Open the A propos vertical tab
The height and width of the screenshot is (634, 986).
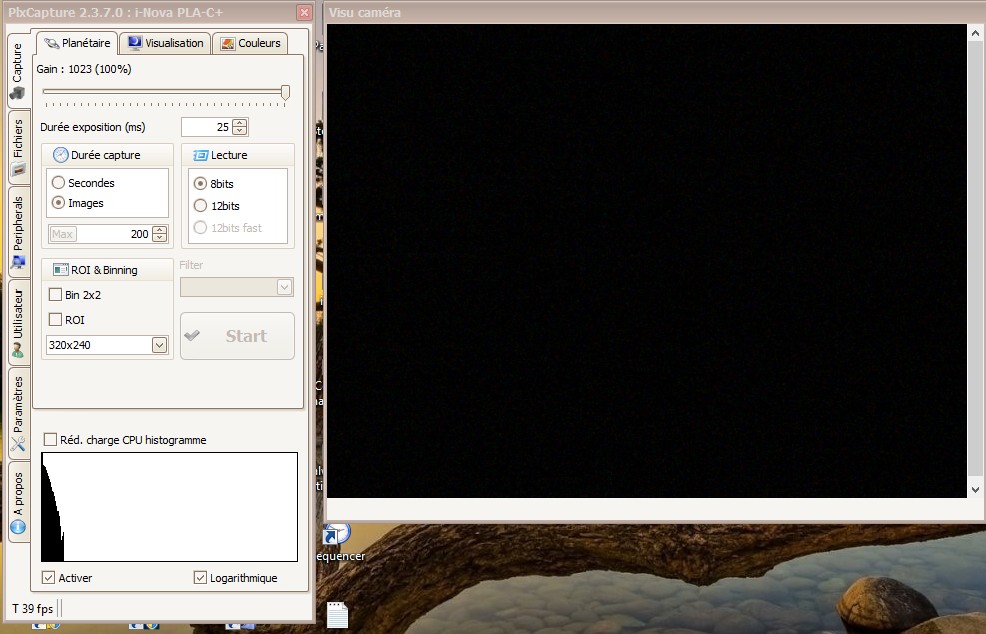(x=18, y=502)
